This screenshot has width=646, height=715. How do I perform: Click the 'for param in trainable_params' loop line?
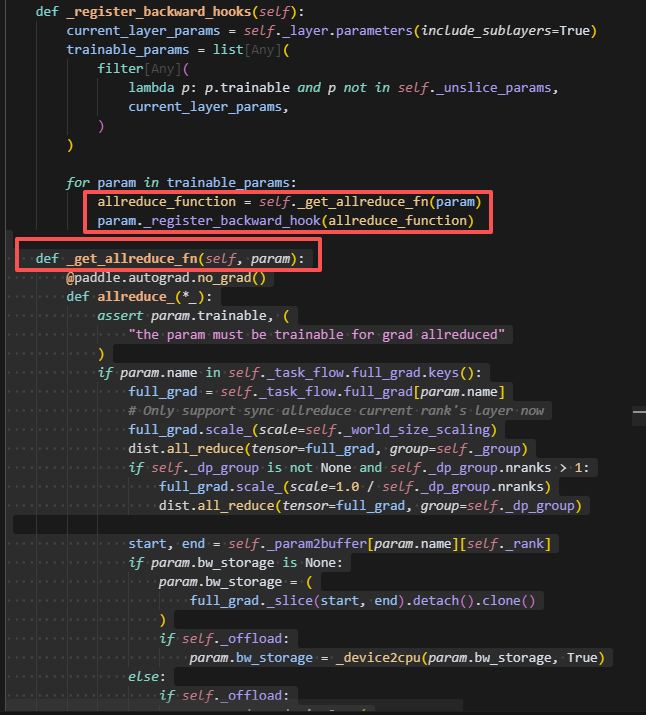tap(180, 182)
